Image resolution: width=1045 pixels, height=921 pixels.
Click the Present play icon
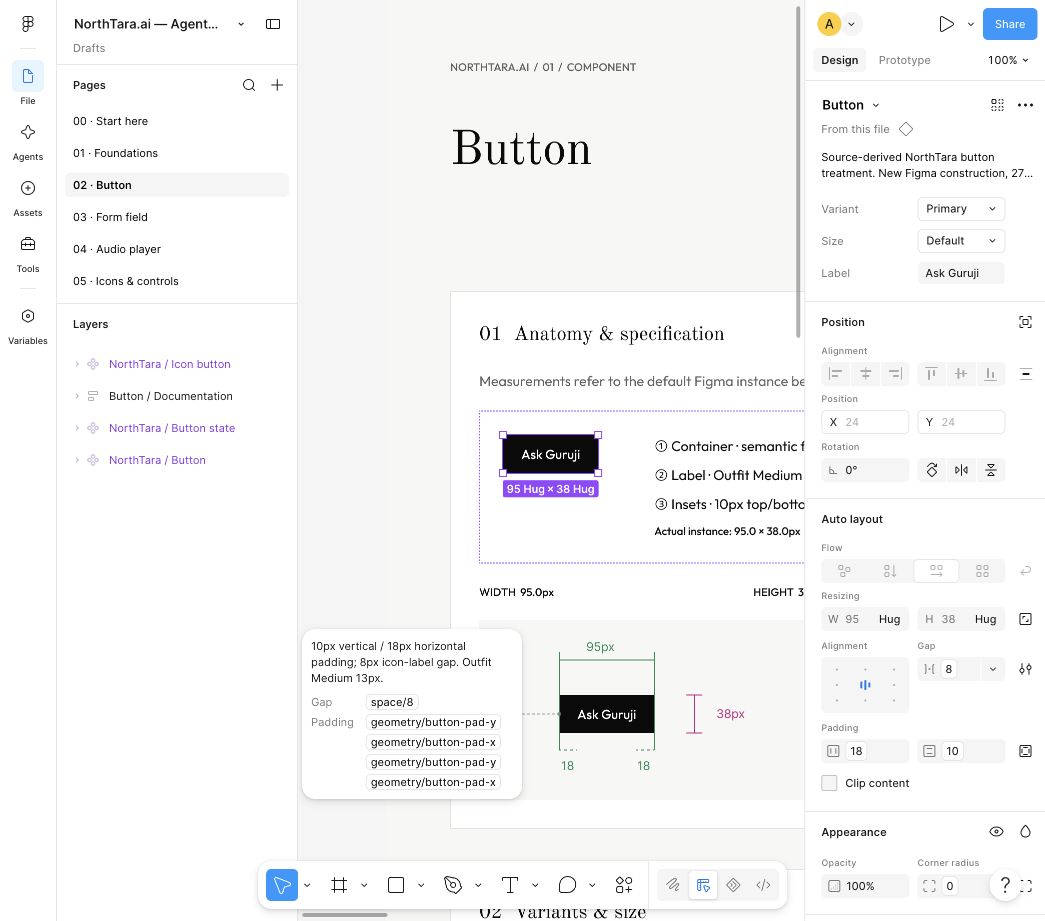[x=946, y=24]
